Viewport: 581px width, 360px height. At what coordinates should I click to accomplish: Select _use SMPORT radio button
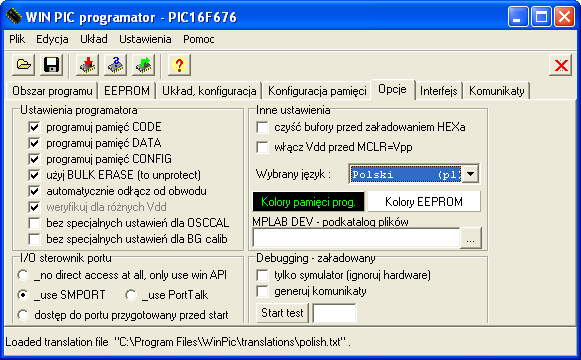point(23,295)
